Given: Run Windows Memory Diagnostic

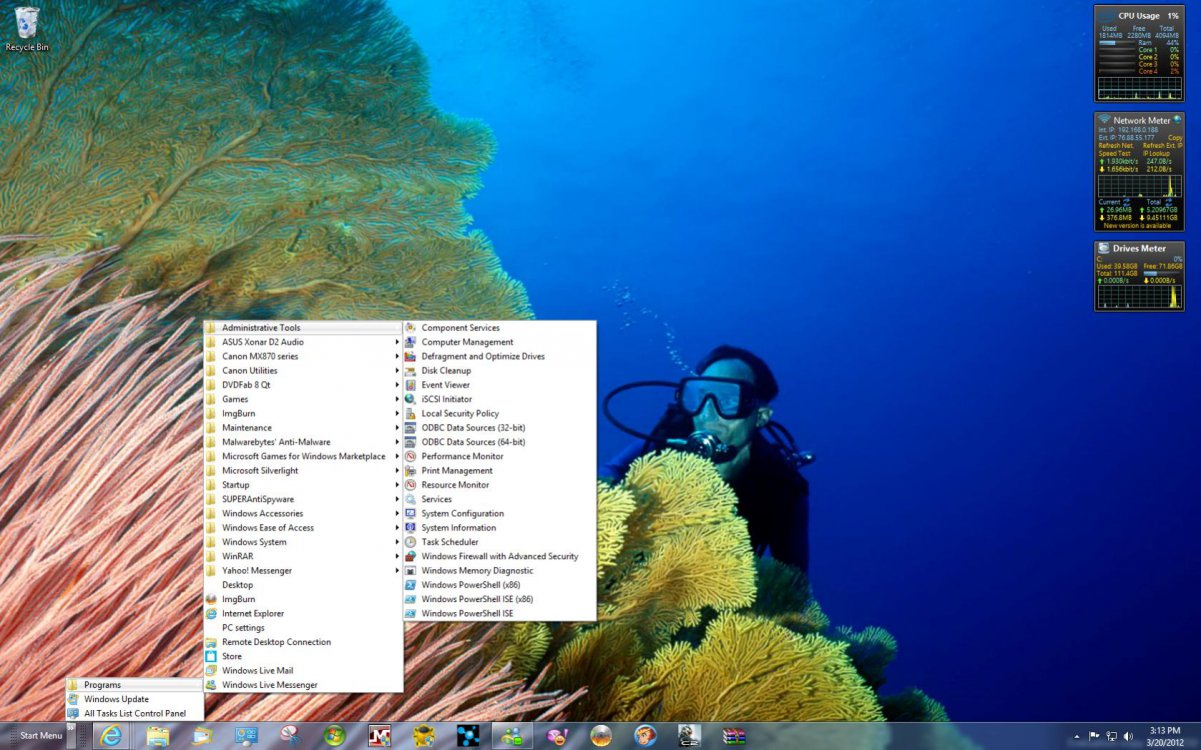Looking at the screenshot, I should [x=499, y=571].
